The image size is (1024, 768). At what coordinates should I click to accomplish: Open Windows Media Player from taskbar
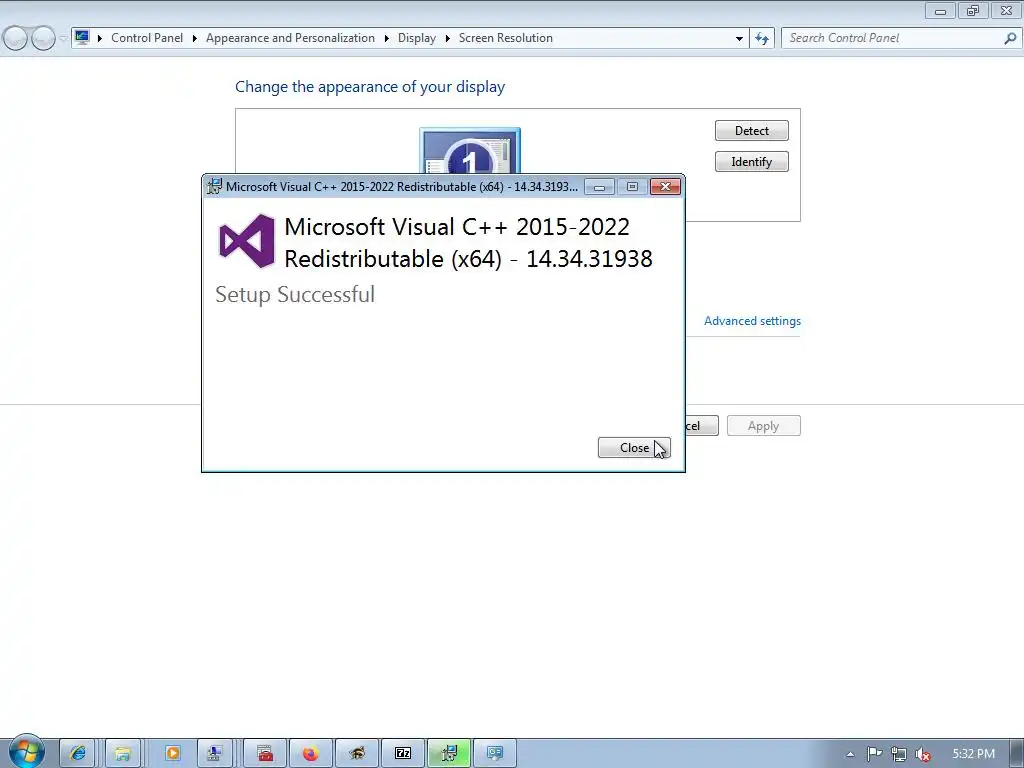click(x=172, y=754)
